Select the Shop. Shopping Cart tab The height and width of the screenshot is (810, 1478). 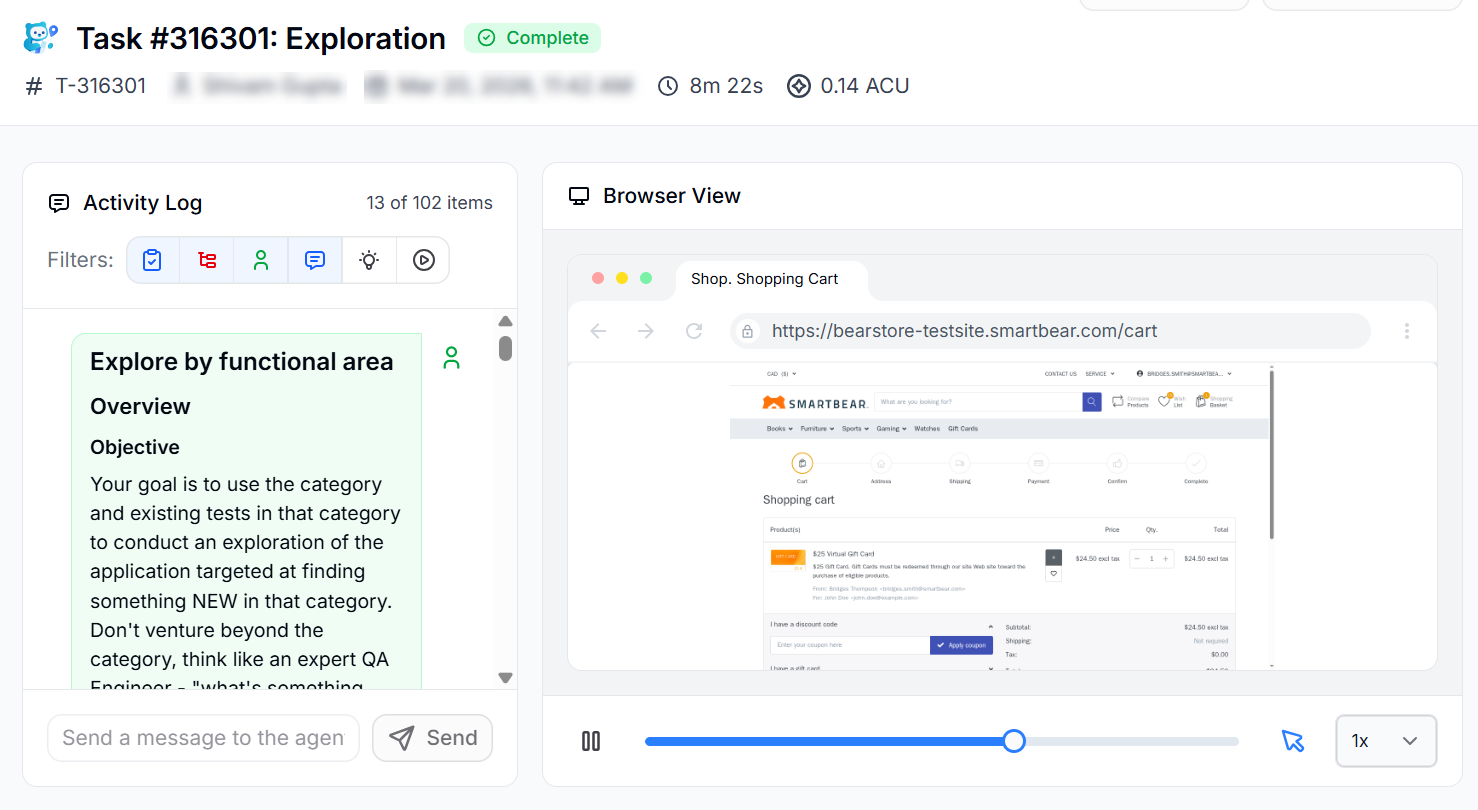[x=765, y=279]
